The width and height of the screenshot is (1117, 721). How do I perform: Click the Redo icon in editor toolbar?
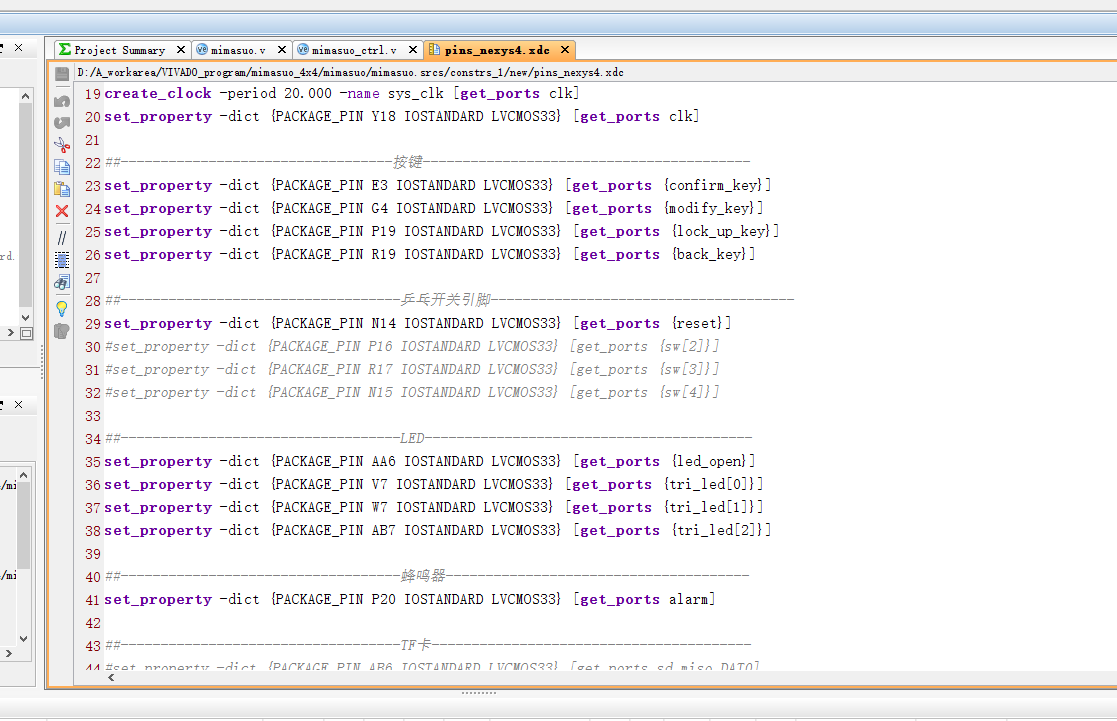point(62,123)
